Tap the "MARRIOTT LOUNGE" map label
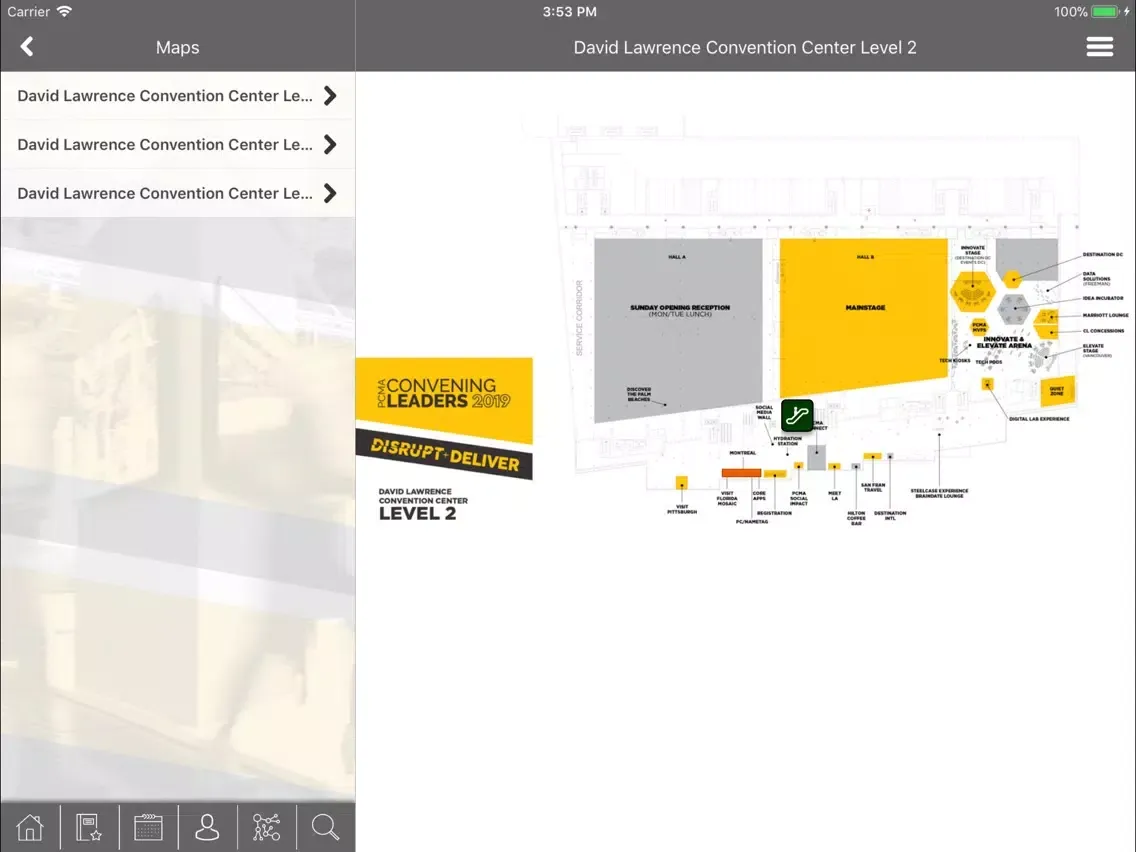This screenshot has width=1136, height=852. pyautogui.click(x=1106, y=315)
